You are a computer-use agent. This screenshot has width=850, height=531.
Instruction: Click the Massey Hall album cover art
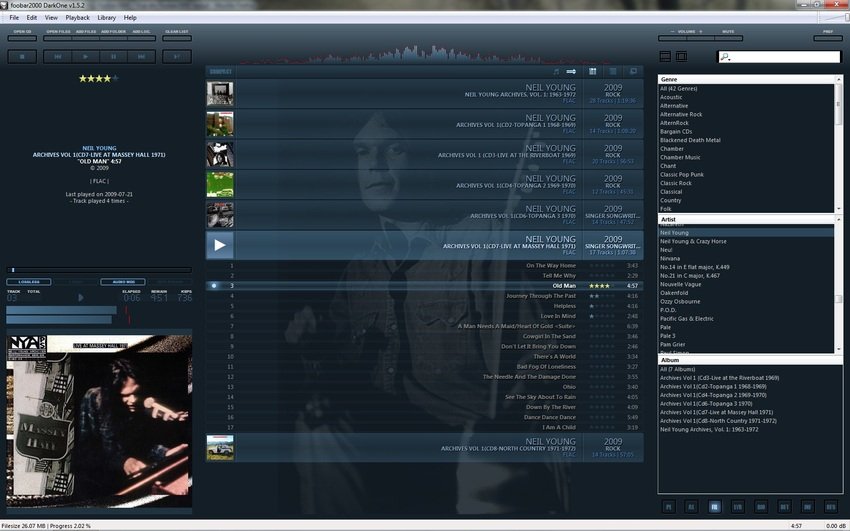(99, 421)
